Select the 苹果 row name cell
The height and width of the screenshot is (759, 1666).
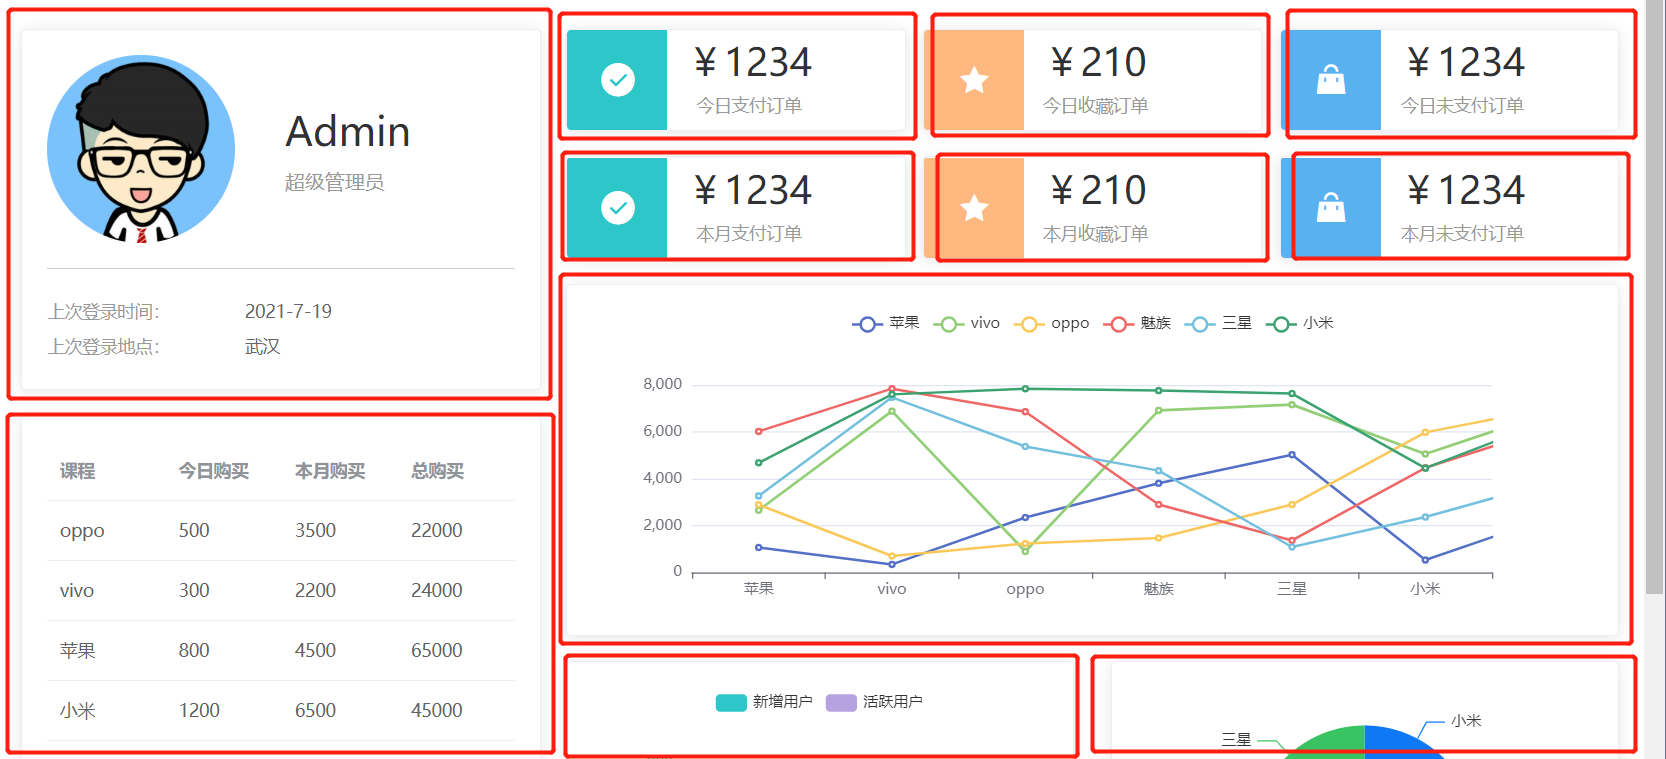click(78, 651)
